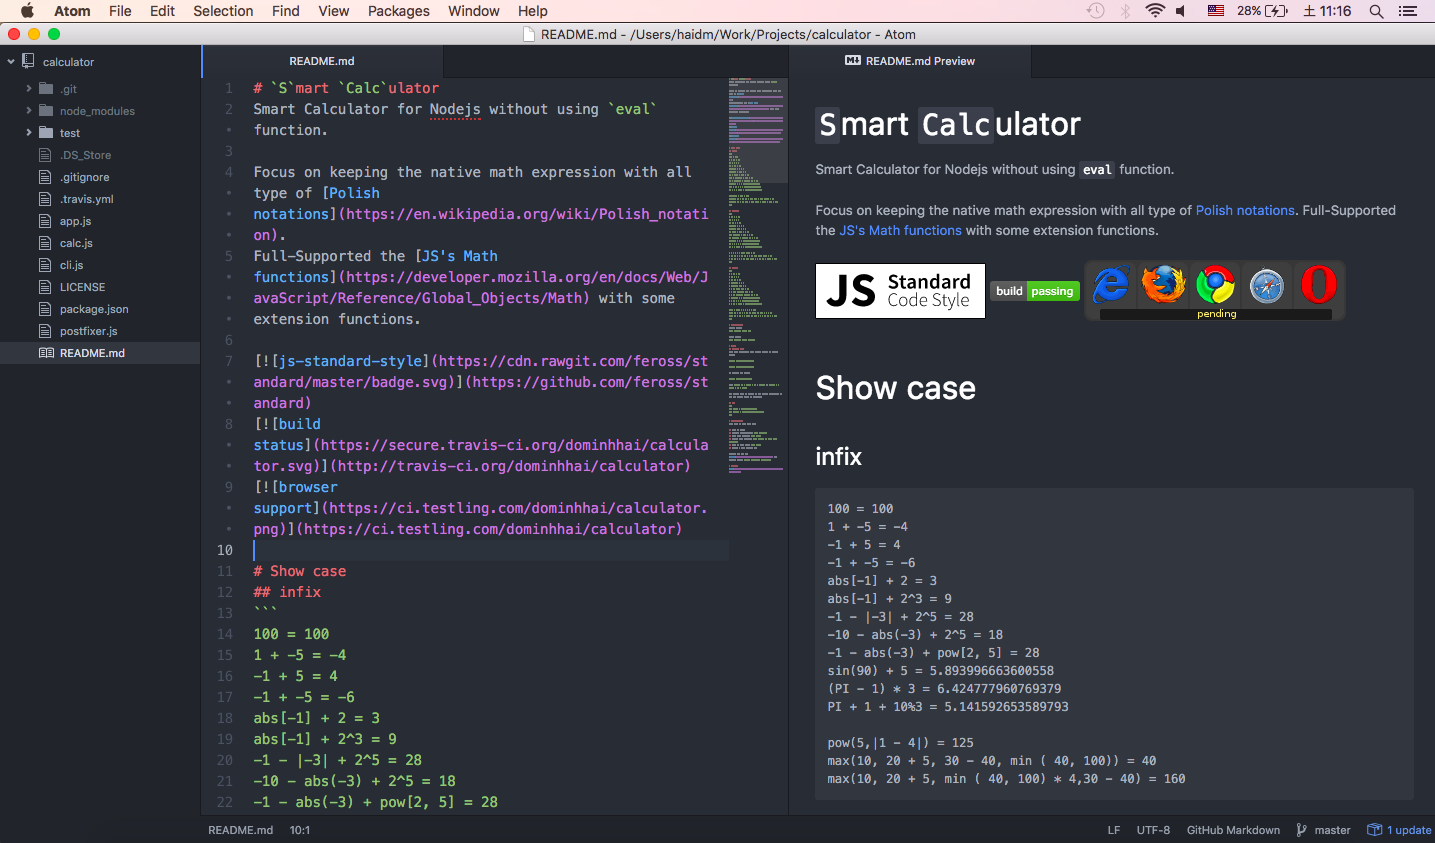The image size is (1435, 843).
Task: Click the git branch icon in status bar
Action: [x=1301, y=830]
